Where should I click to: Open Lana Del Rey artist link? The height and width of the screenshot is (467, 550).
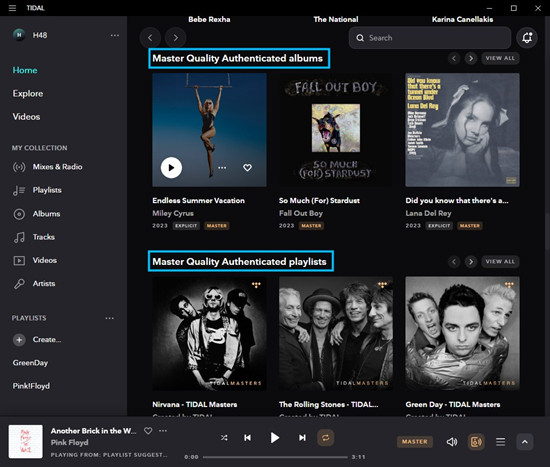point(428,213)
